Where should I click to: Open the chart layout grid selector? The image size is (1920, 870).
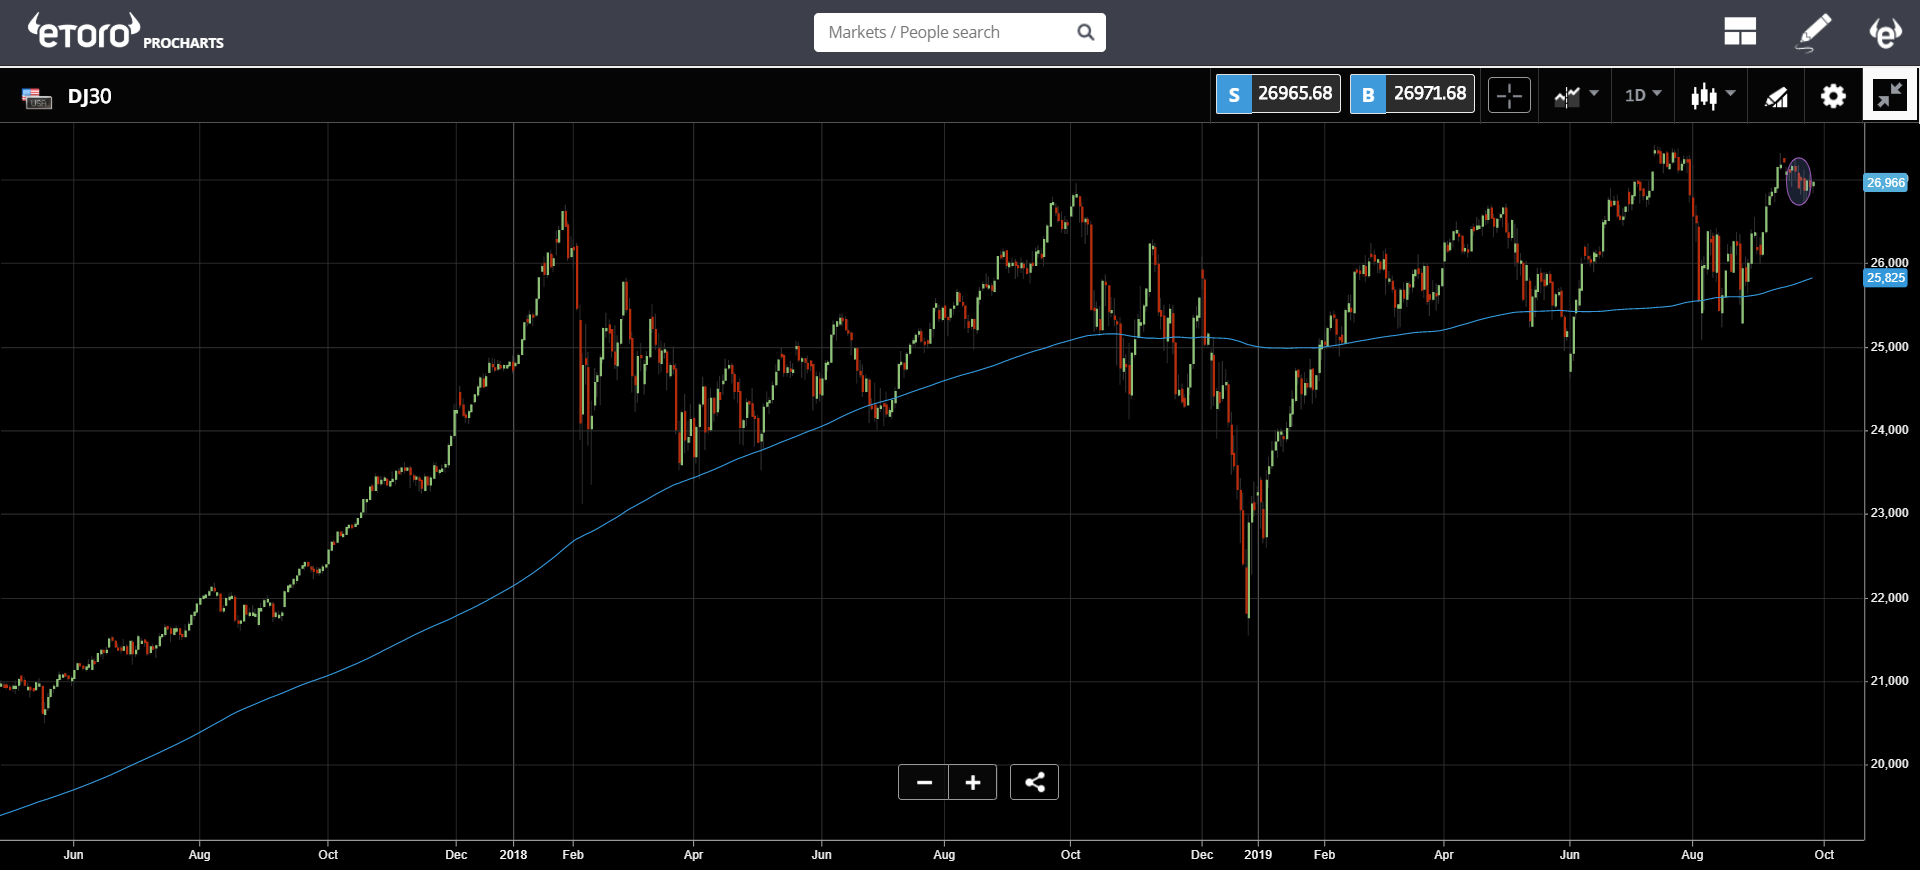click(x=1739, y=32)
